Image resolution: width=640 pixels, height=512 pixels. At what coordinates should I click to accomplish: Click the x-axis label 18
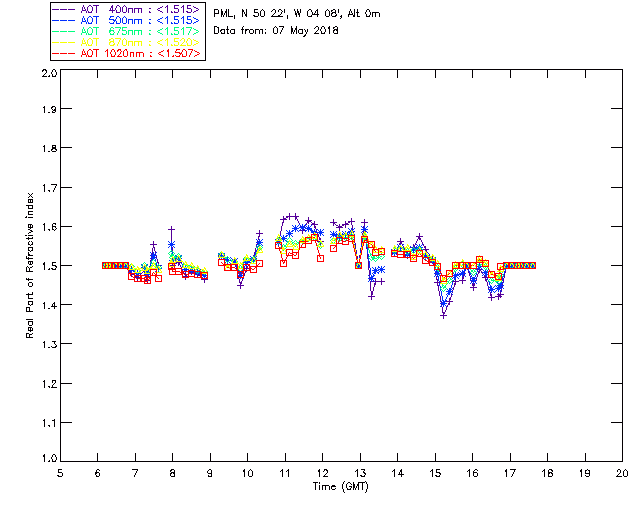point(547,473)
